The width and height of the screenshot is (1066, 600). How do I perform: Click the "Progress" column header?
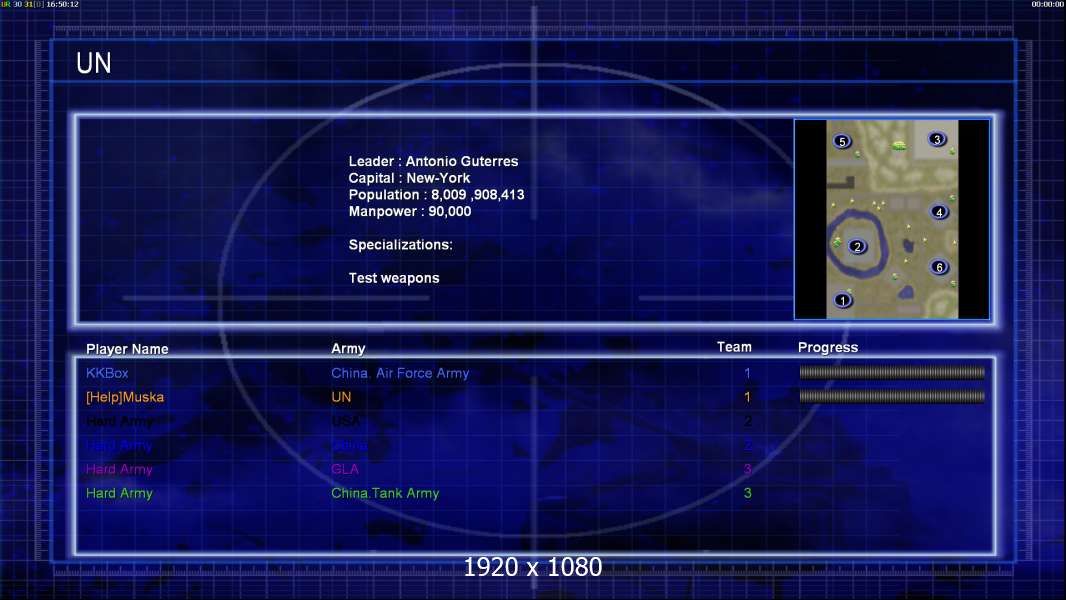[x=828, y=348]
